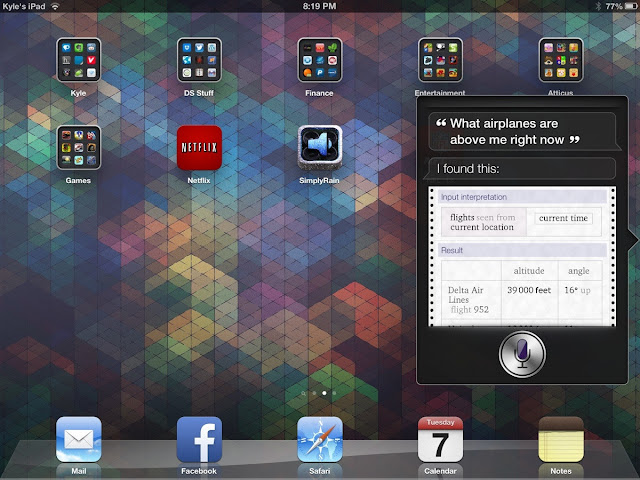Open Notes from the dock

(561, 439)
